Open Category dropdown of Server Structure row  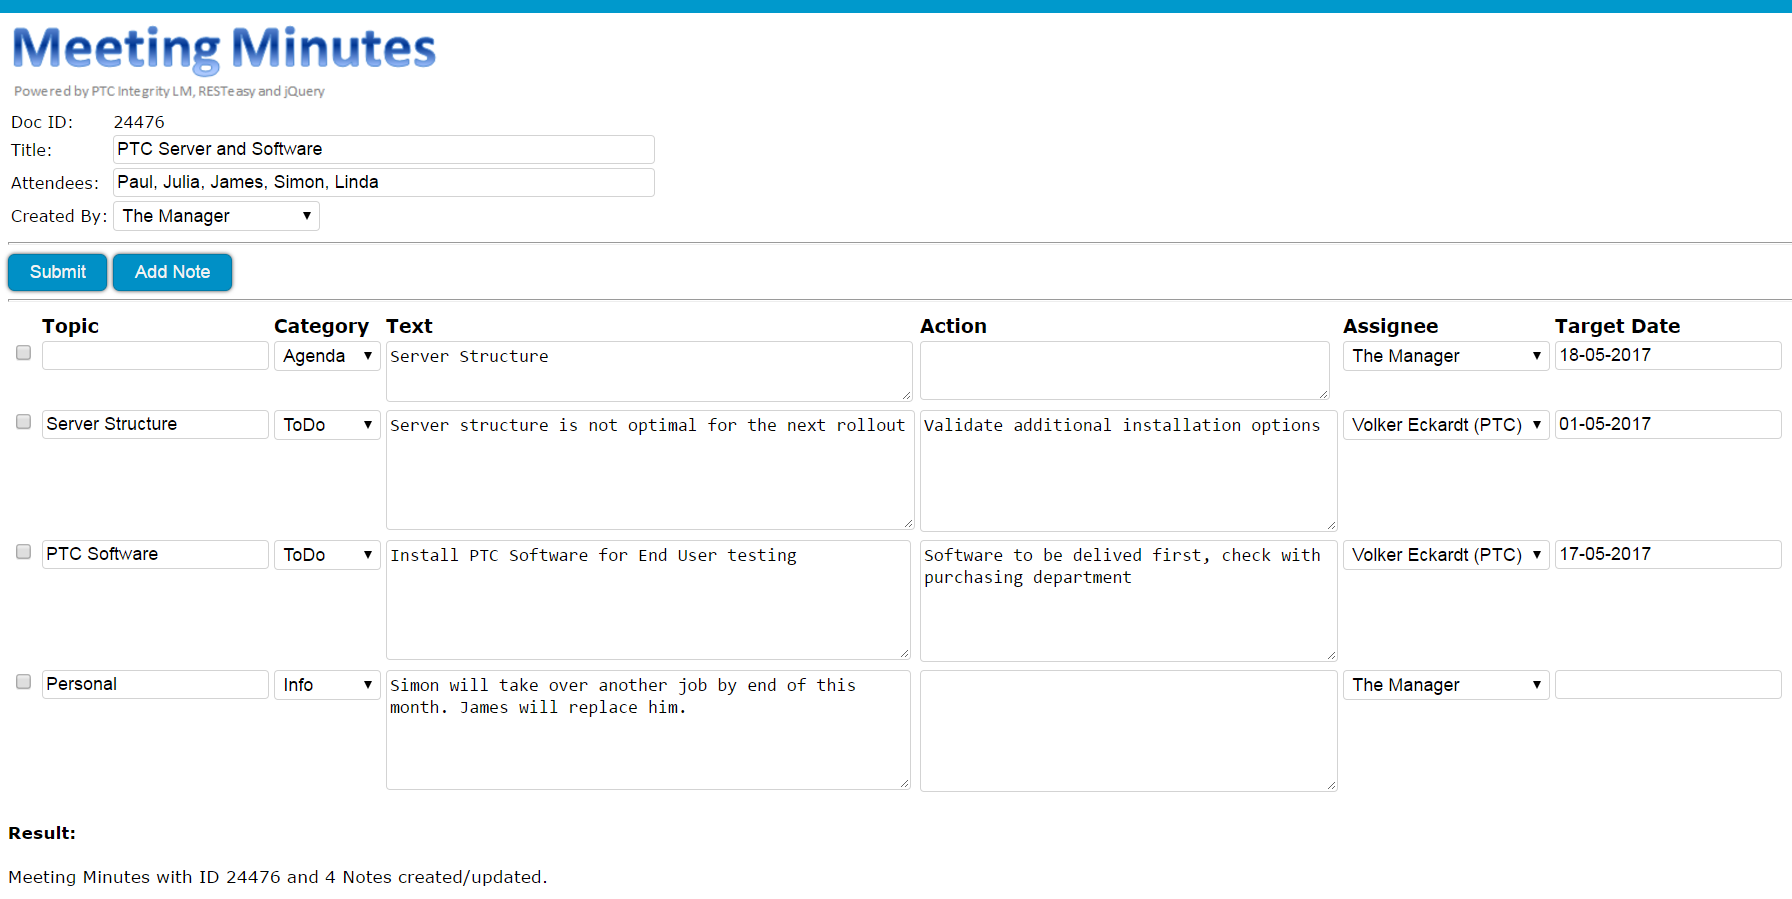click(327, 425)
